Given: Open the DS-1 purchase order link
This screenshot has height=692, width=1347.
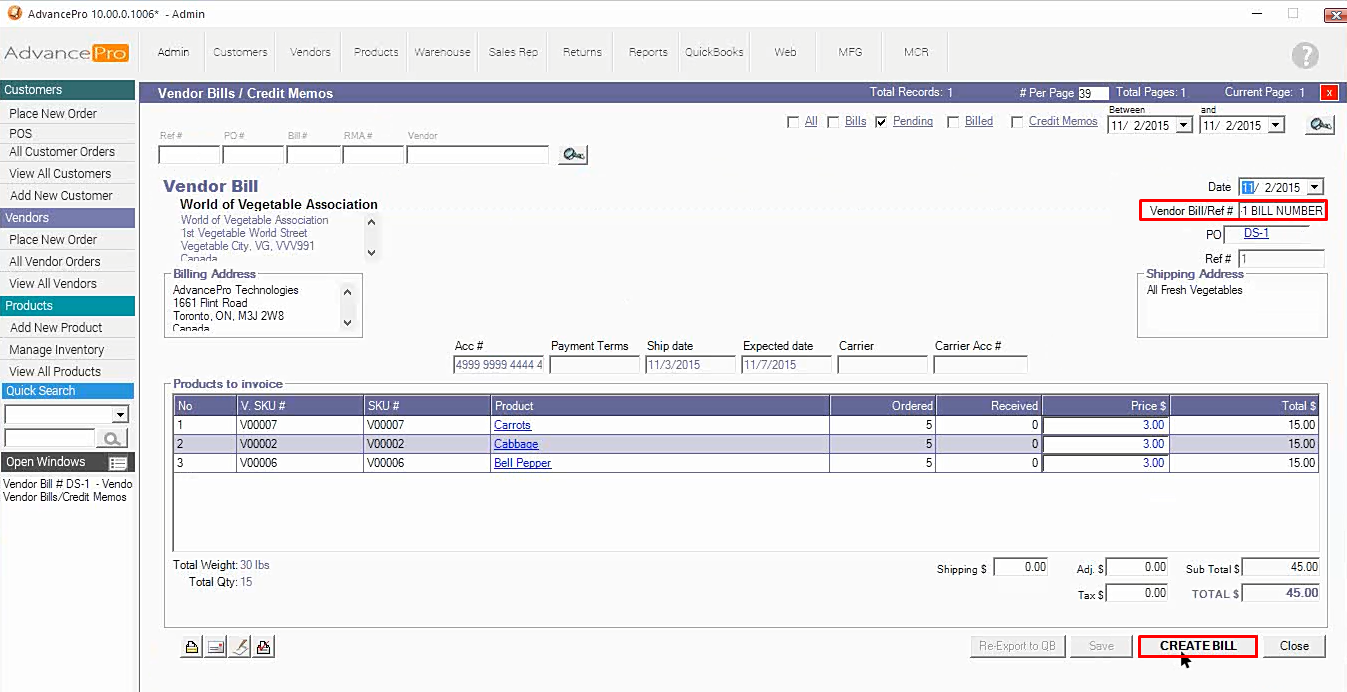Looking at the screenshot, I should coord(1256,233).
